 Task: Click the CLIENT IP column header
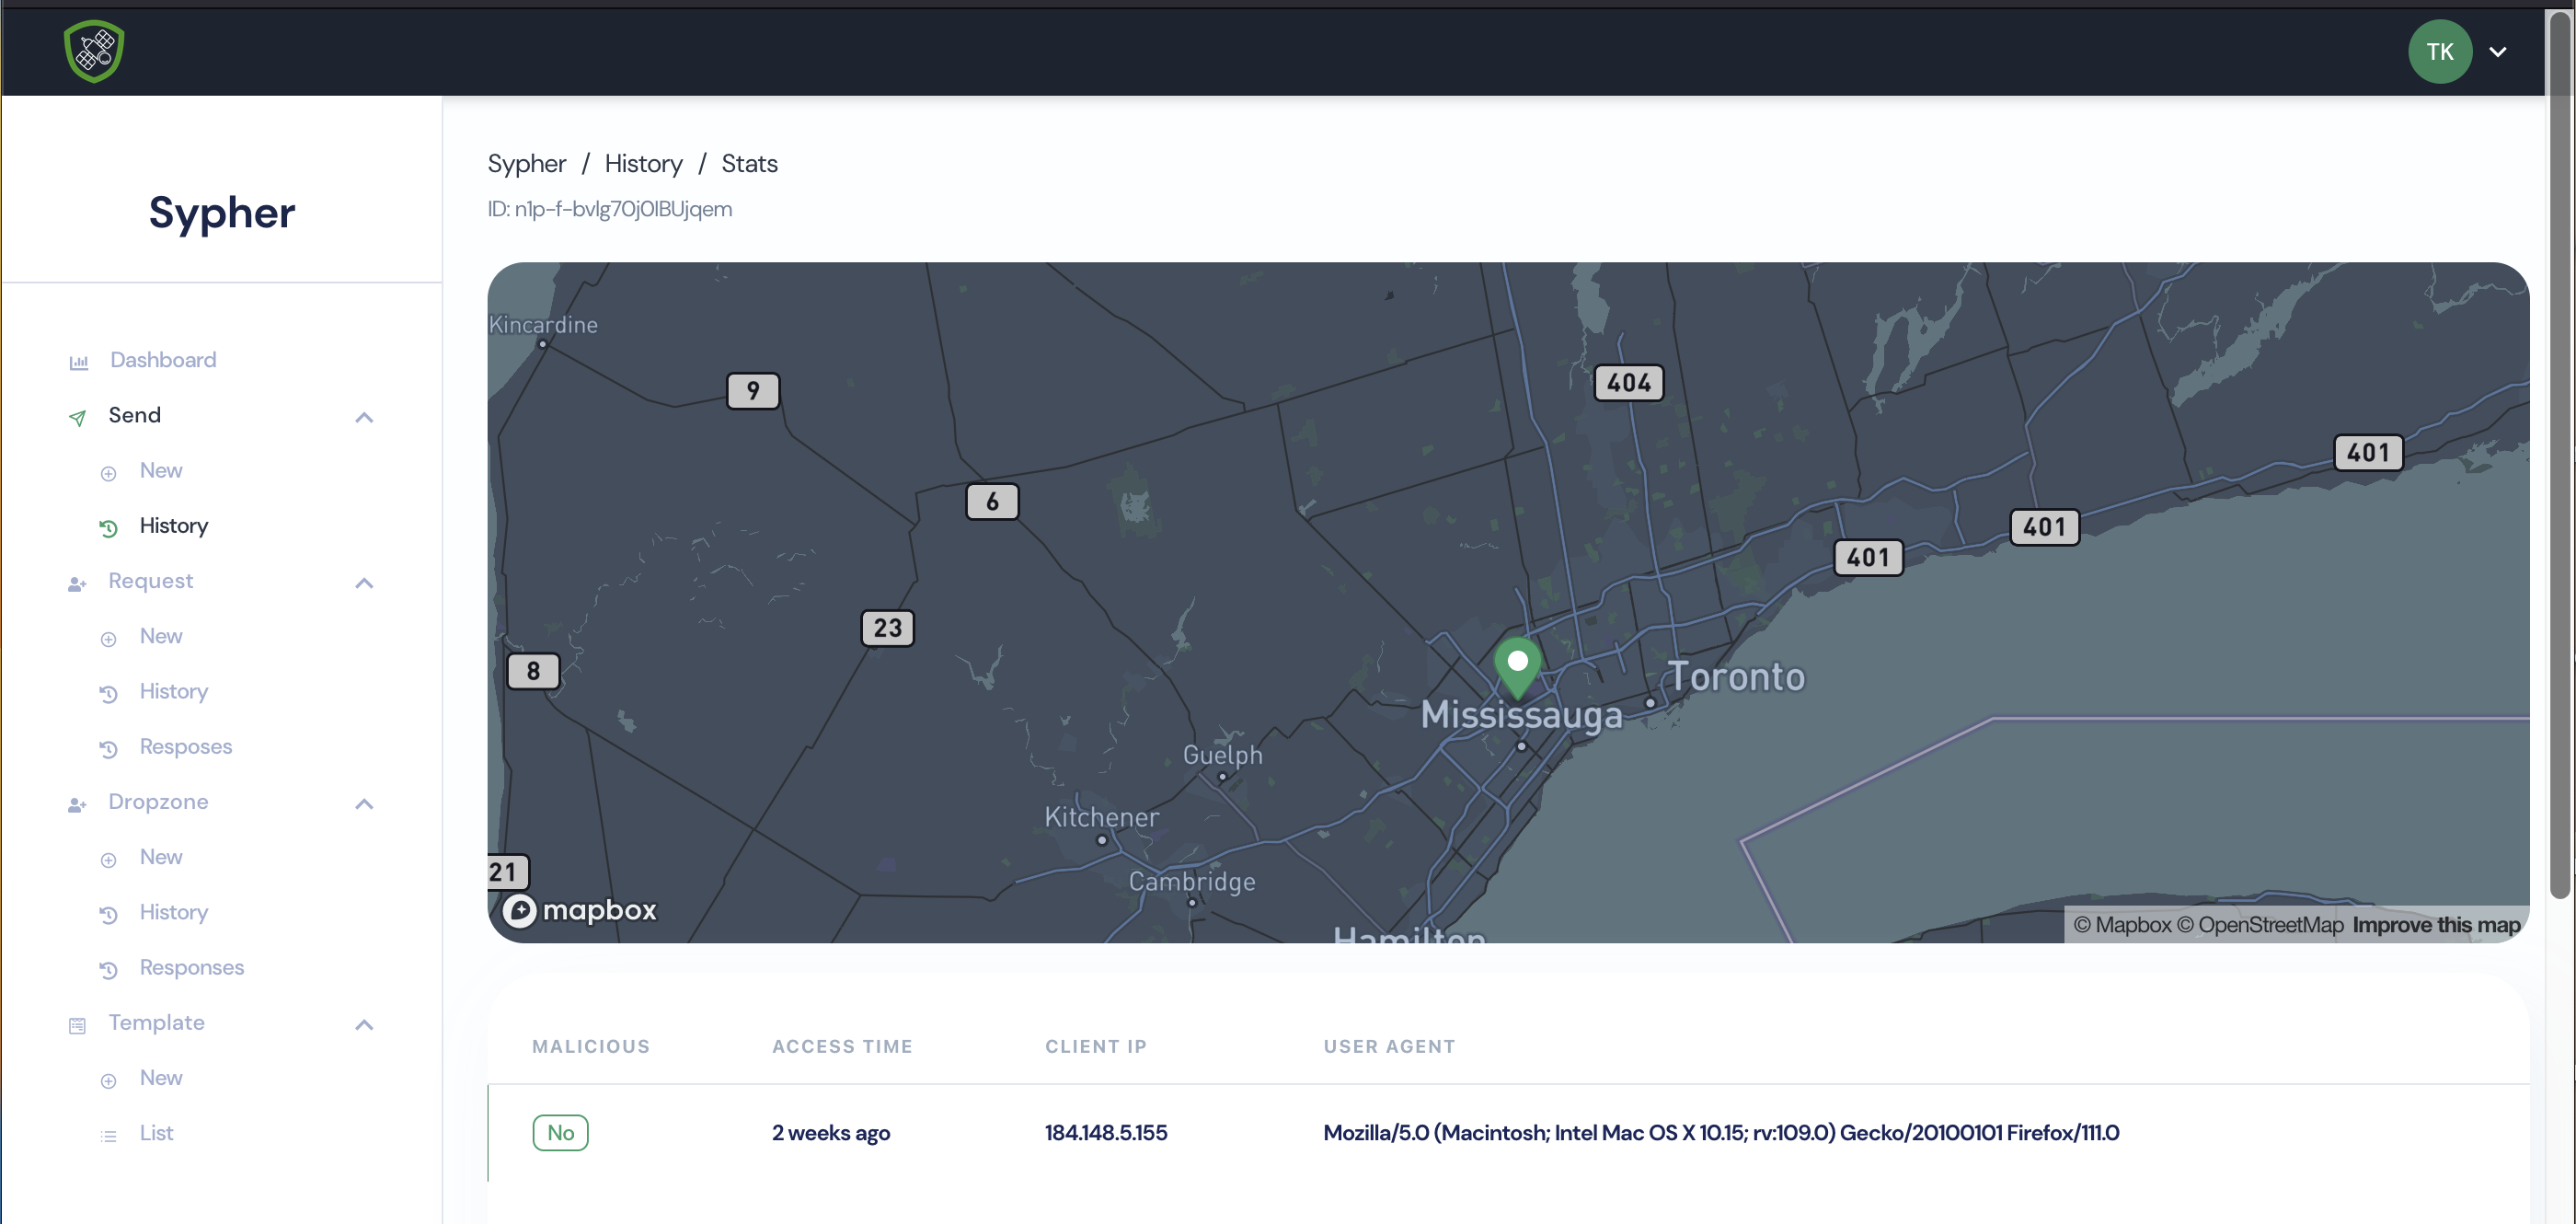point(1096,1047)
